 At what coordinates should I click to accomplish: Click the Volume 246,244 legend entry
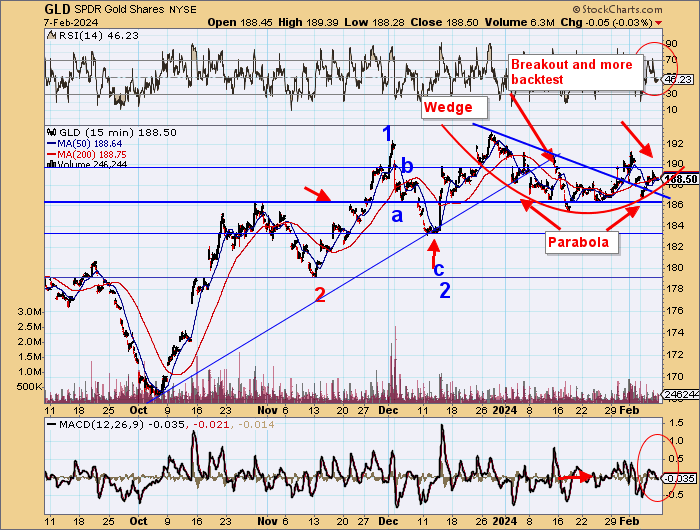coord(92,164)
